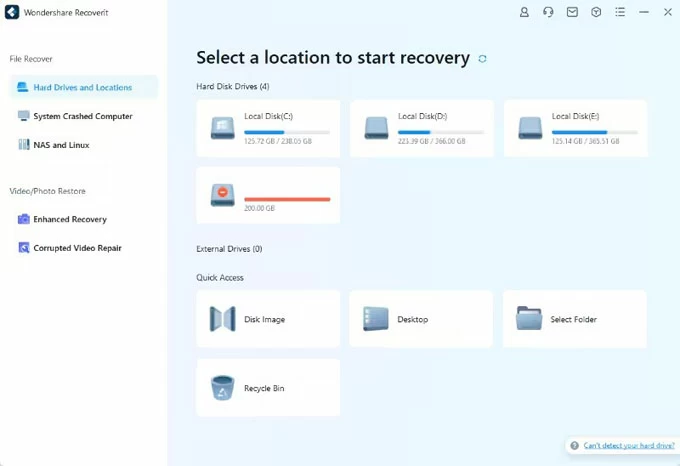The width and height of the screenshot is (680, 466).
Task: Click Local Disk(C:) usage bar
Action: (287, 132)
